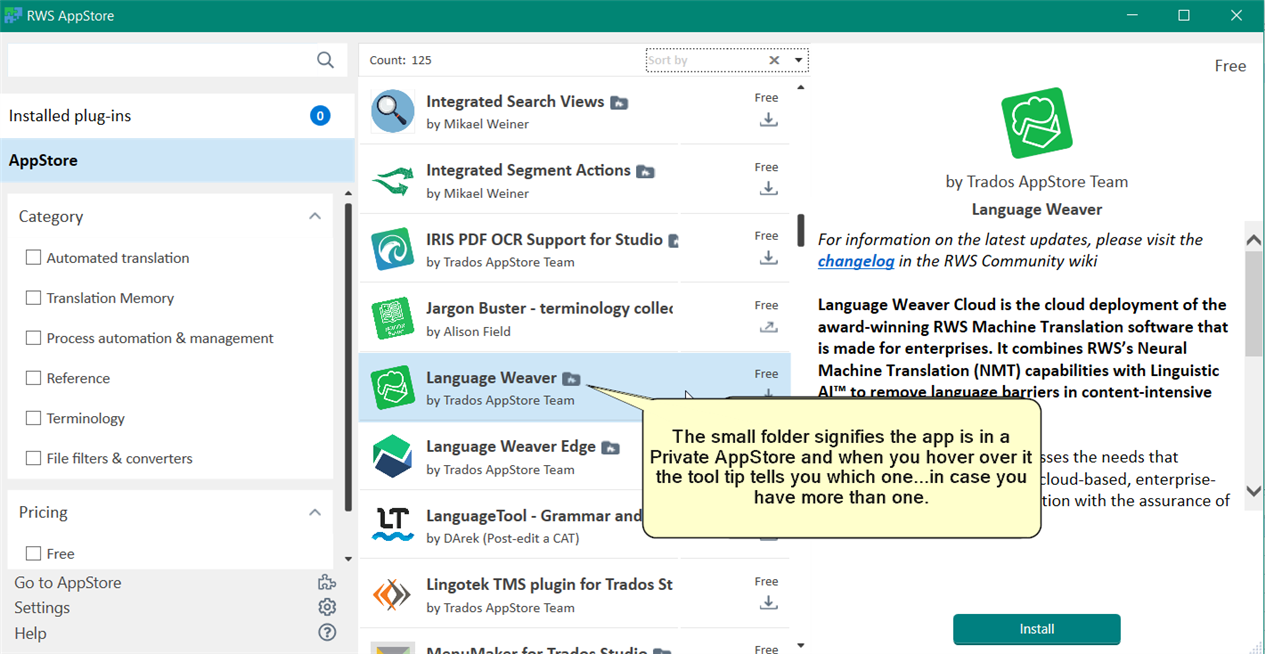This screenshot has height=654, width=1265.
Task: Click the Sort by combo box
Action: (x=727, y=60)
